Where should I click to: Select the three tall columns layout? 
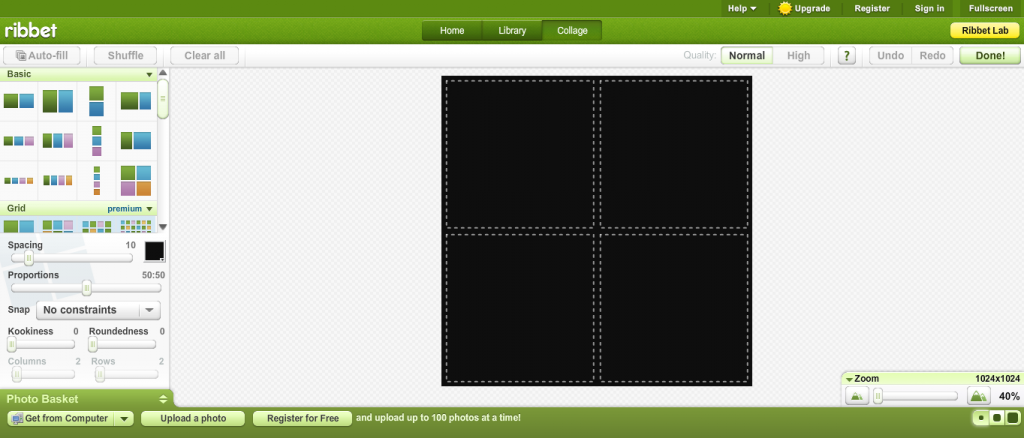tap(58, 140)
